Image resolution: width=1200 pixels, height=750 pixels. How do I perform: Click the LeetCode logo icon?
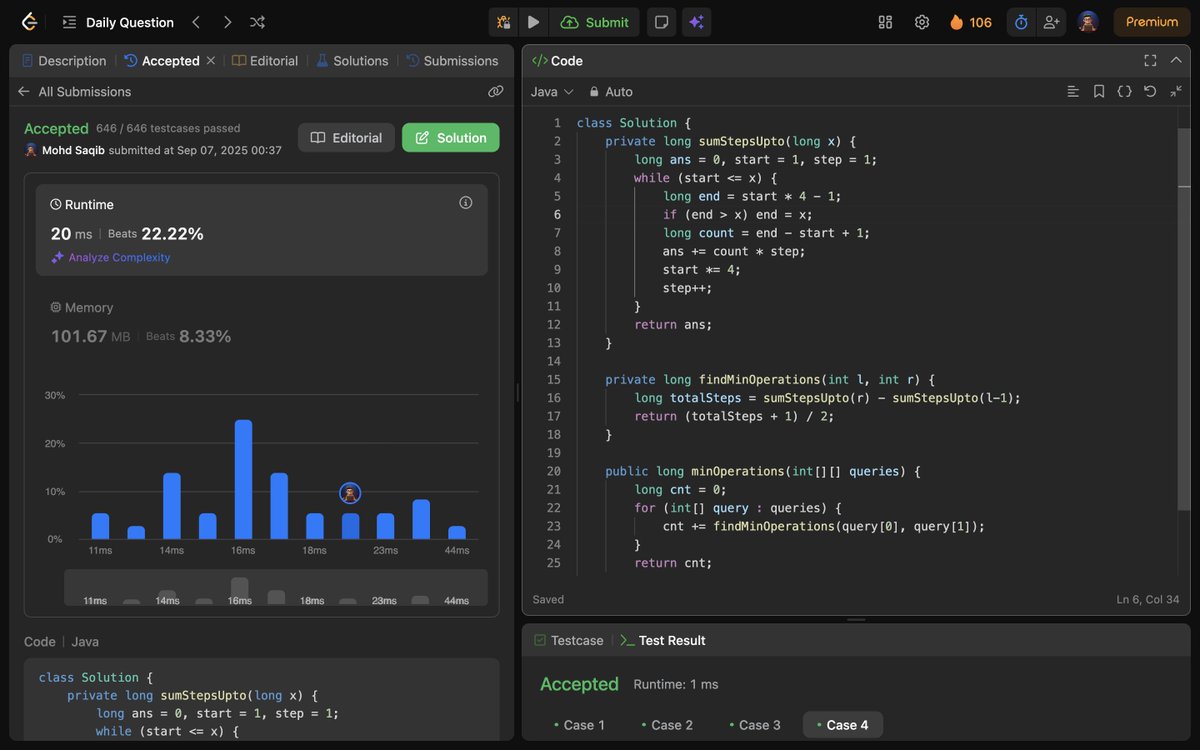coord(29,22)
